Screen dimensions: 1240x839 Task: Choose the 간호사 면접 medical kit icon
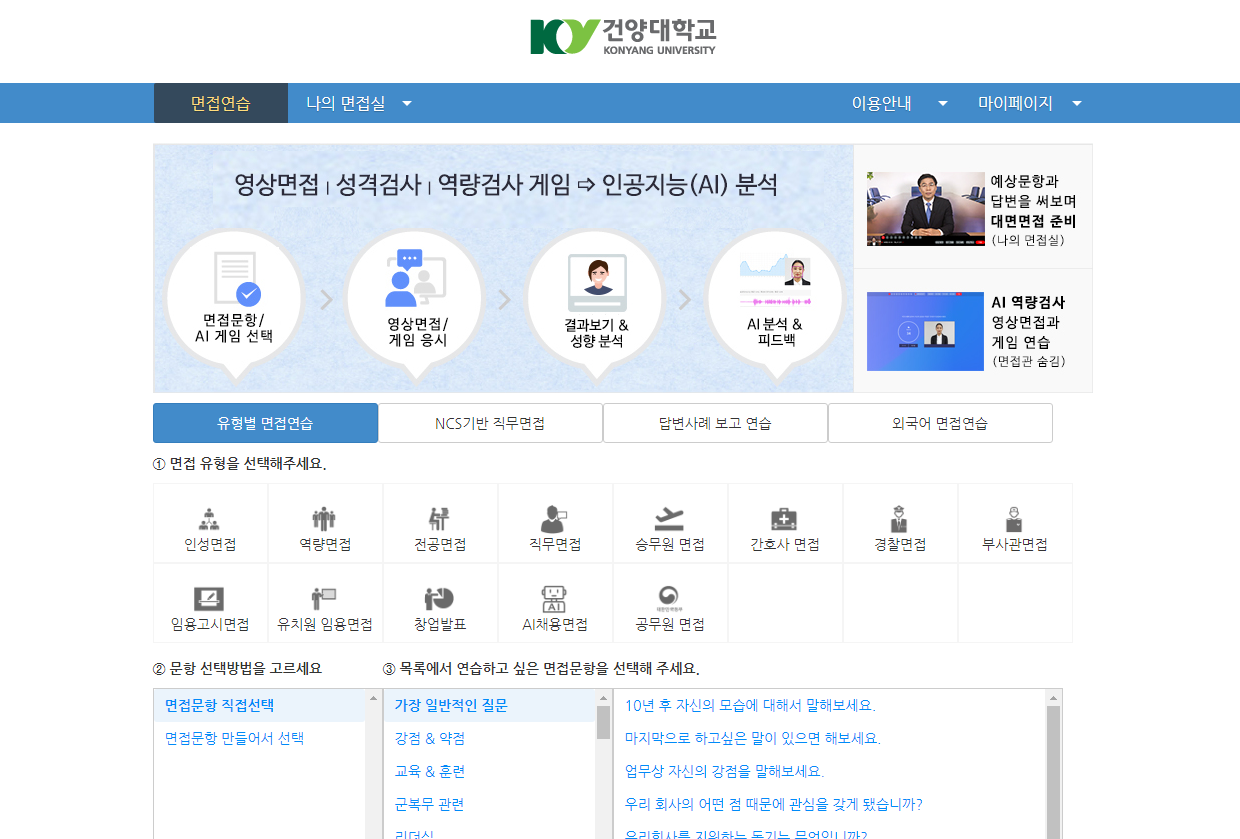coord(785,522)
